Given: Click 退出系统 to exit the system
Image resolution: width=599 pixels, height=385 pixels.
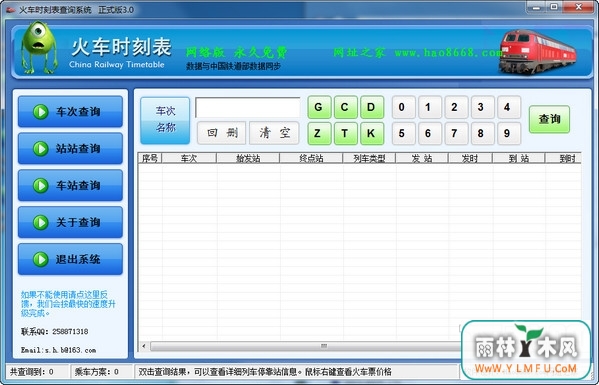Looking at the screenshot, I should point(70,259).
